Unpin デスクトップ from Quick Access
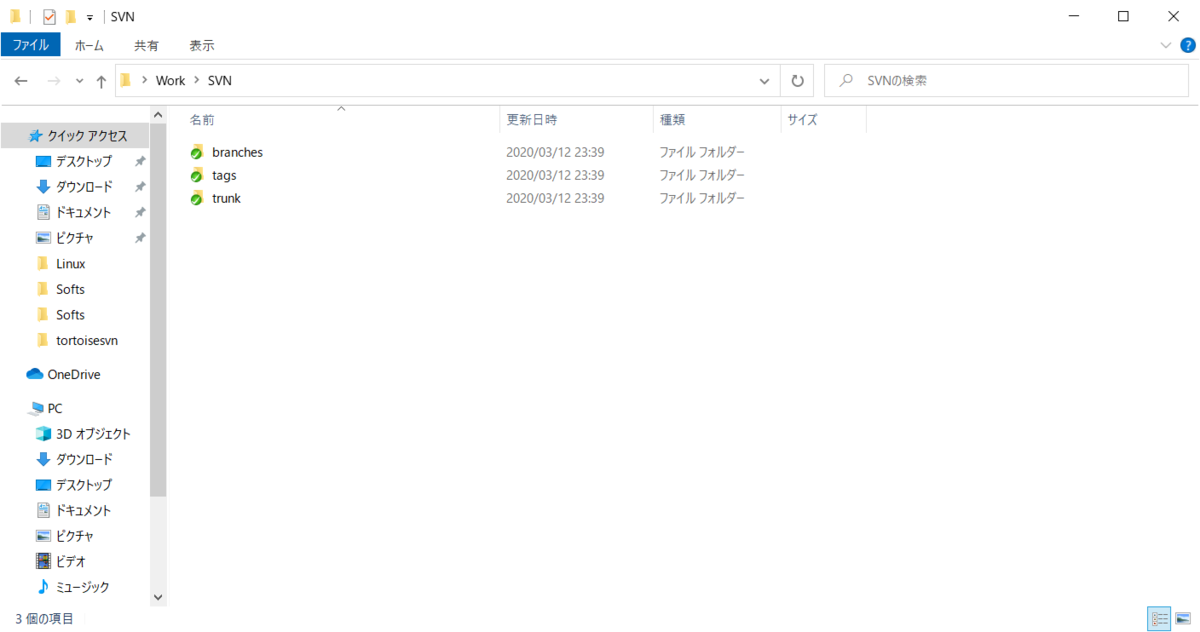Screen dimensions: 1200x632 point(139,161)
